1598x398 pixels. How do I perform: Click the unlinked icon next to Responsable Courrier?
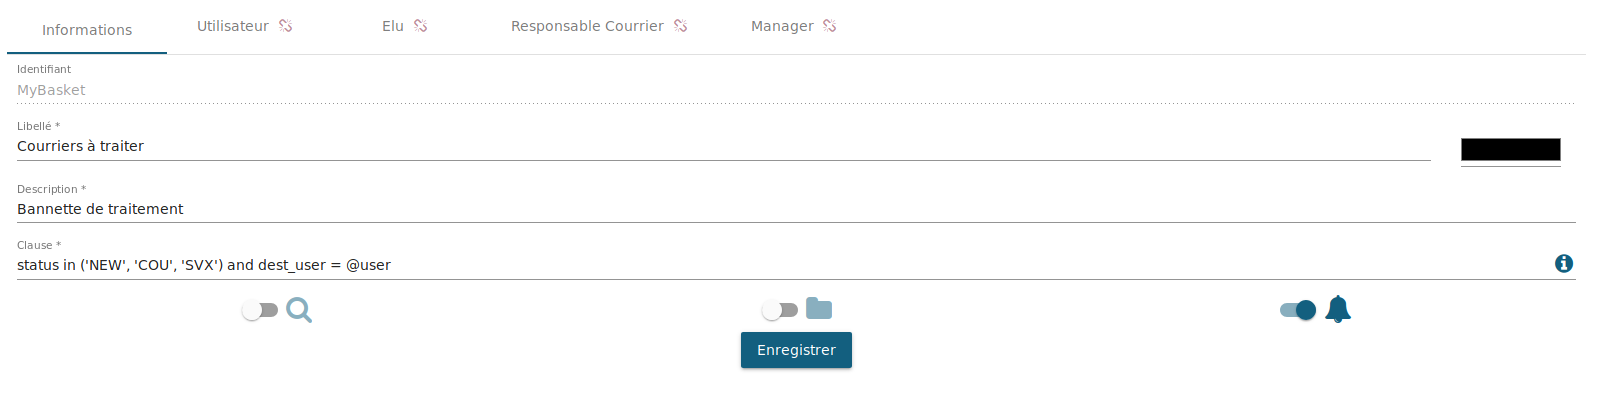pos(680,26)
